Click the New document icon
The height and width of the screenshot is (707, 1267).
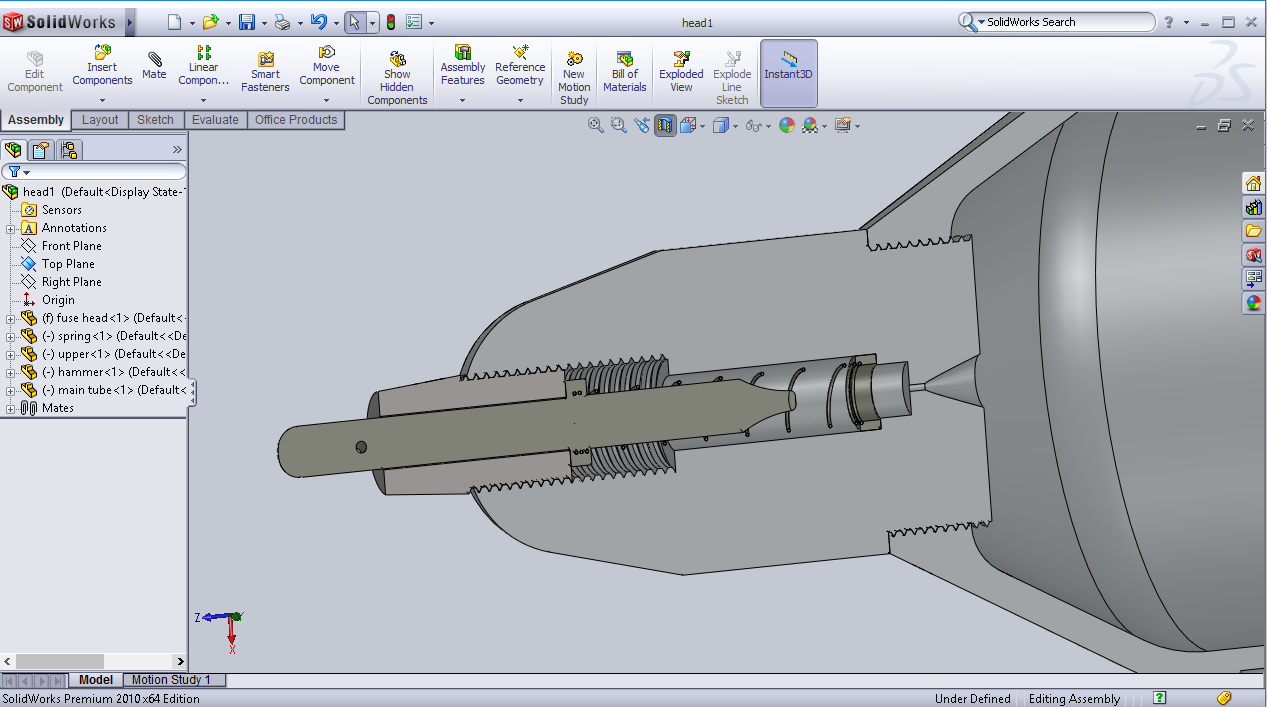[x=175, y=22]
